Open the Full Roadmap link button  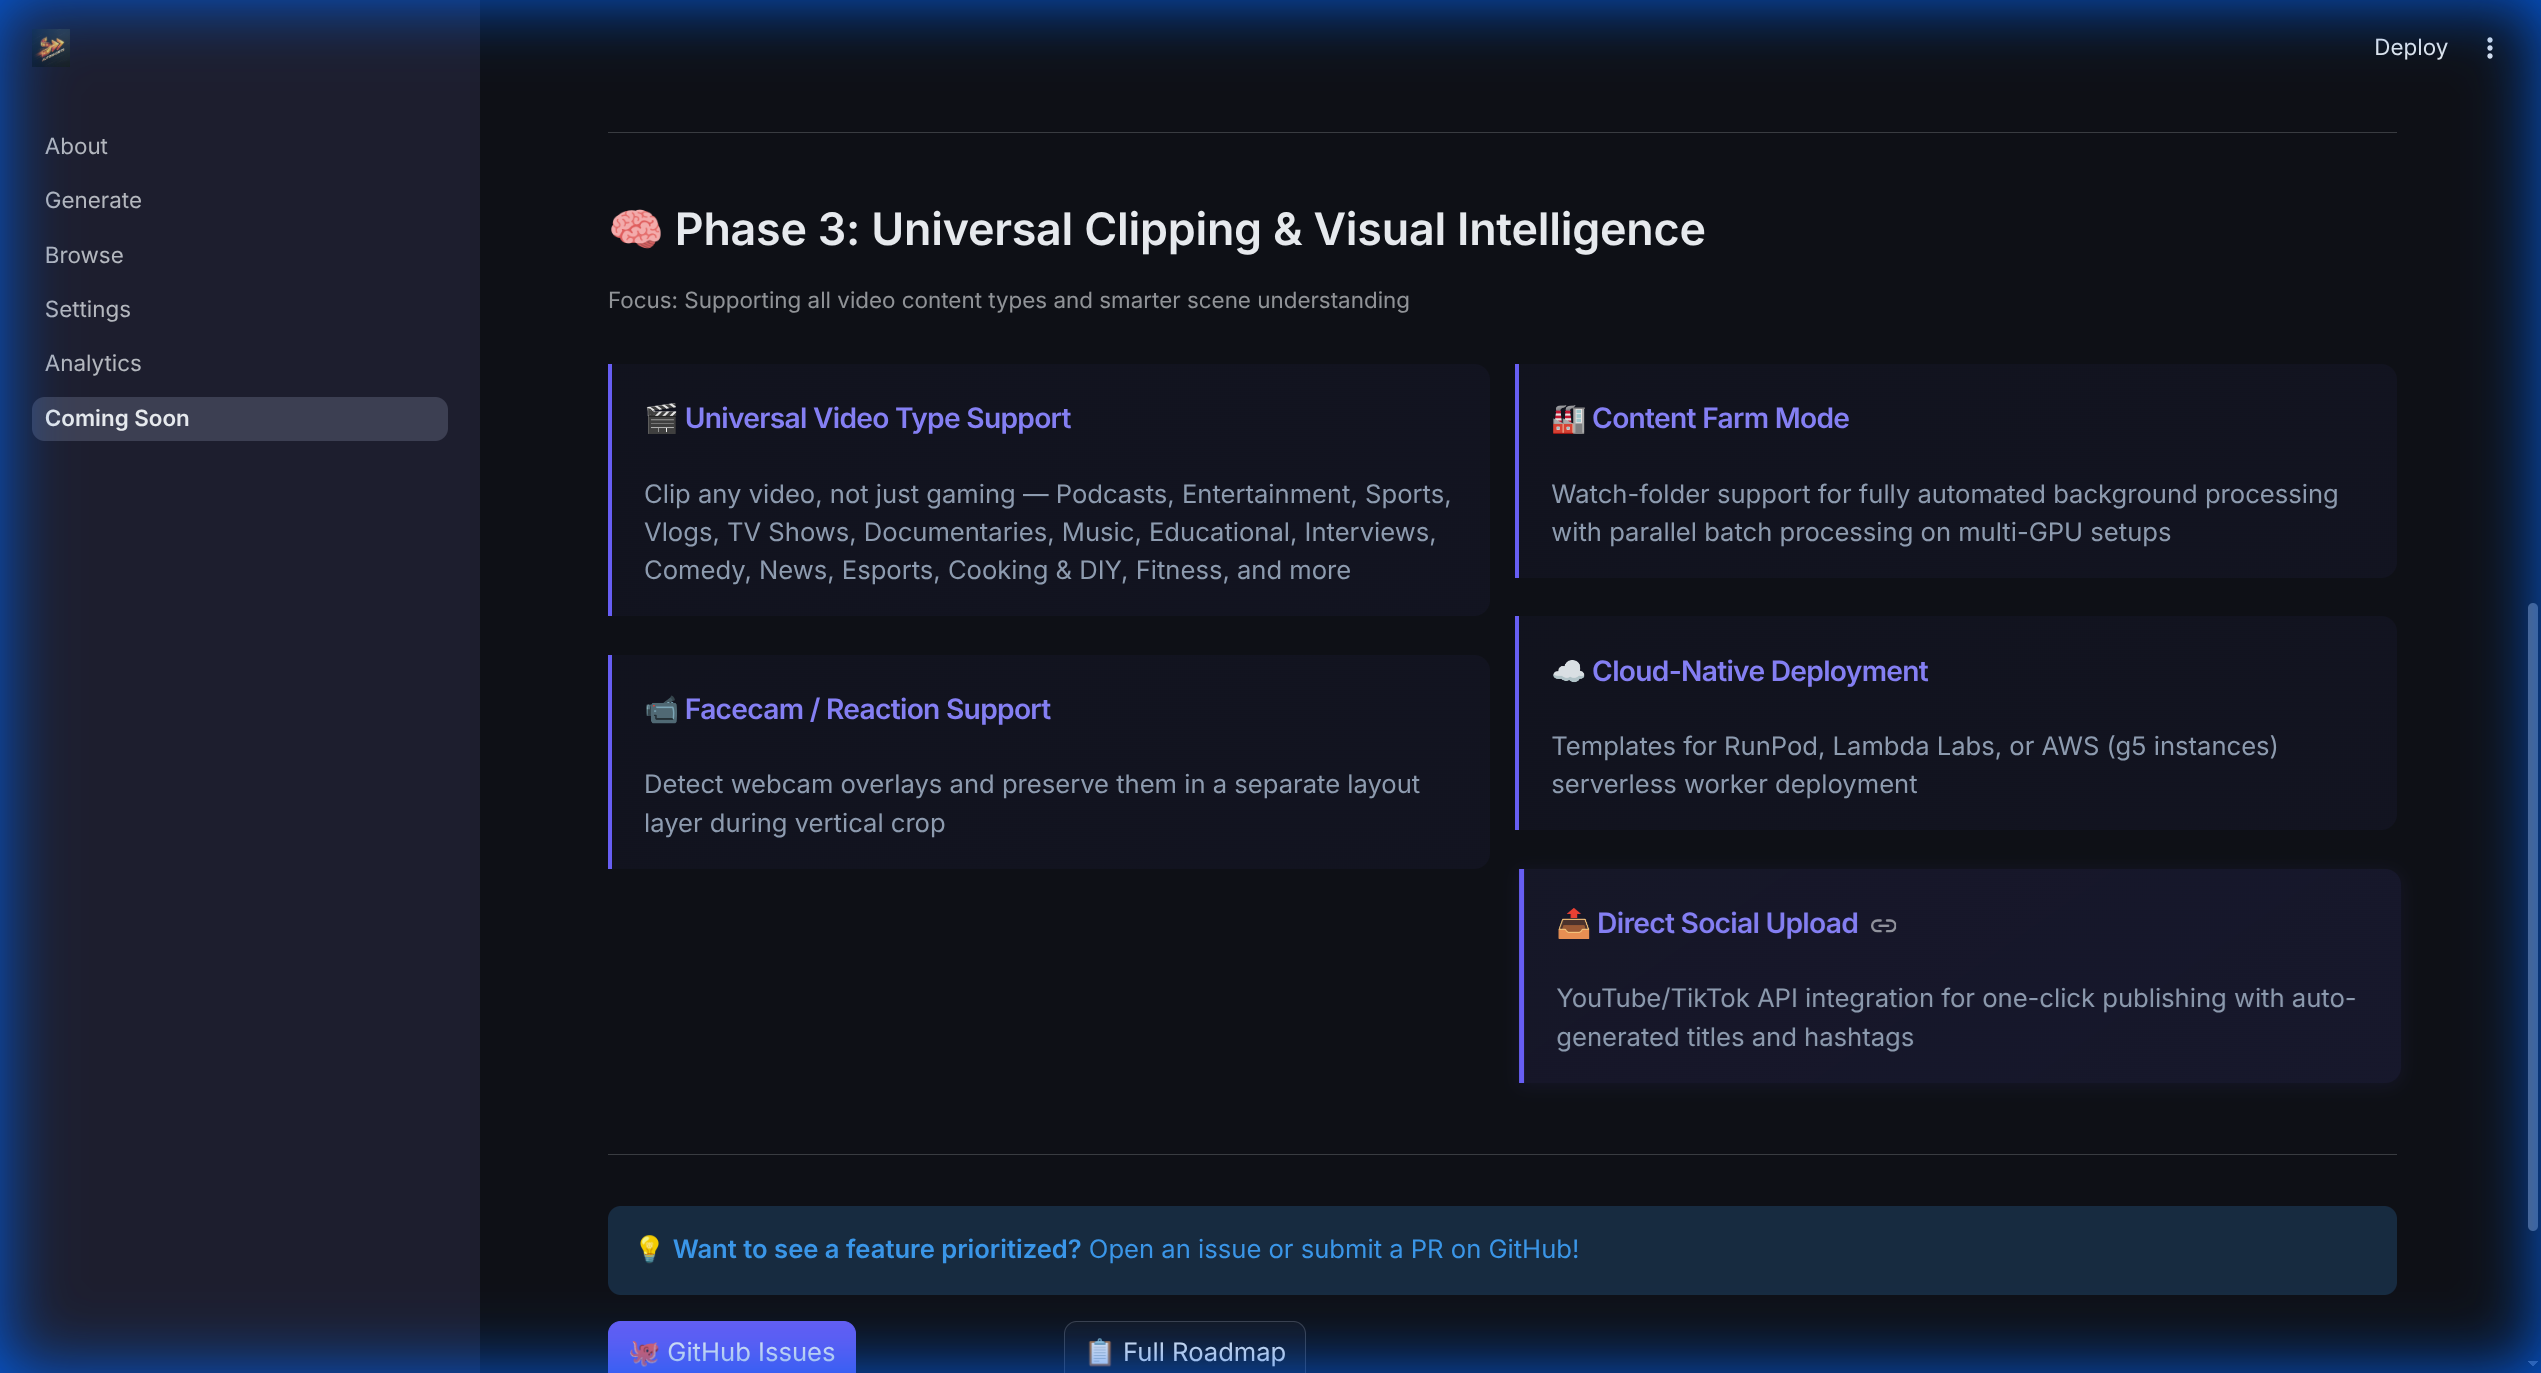(1184, 1351)
